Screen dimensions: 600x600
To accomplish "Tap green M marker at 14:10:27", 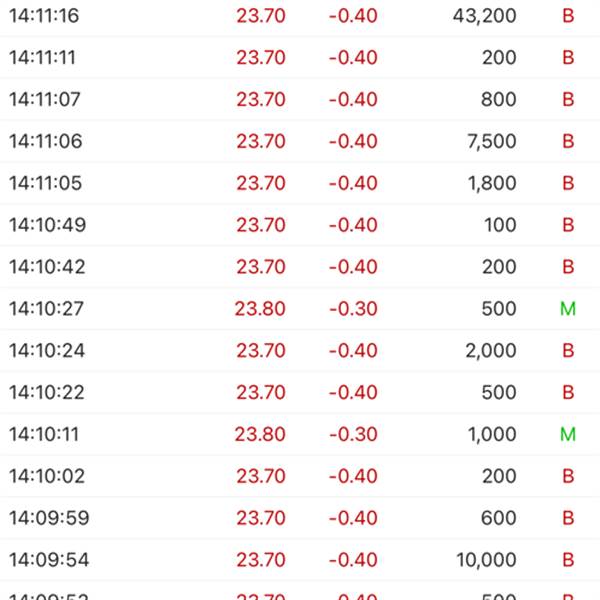I will coord(568,308).
